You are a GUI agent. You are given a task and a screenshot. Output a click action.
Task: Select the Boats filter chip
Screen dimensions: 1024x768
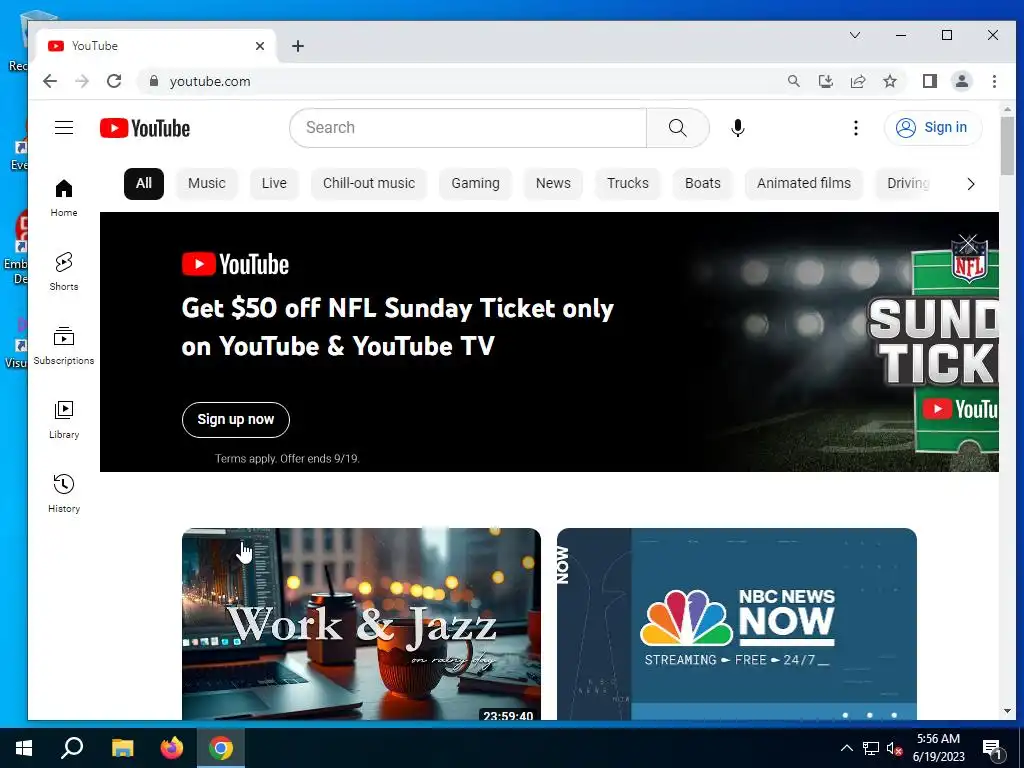tap(703, 184)
